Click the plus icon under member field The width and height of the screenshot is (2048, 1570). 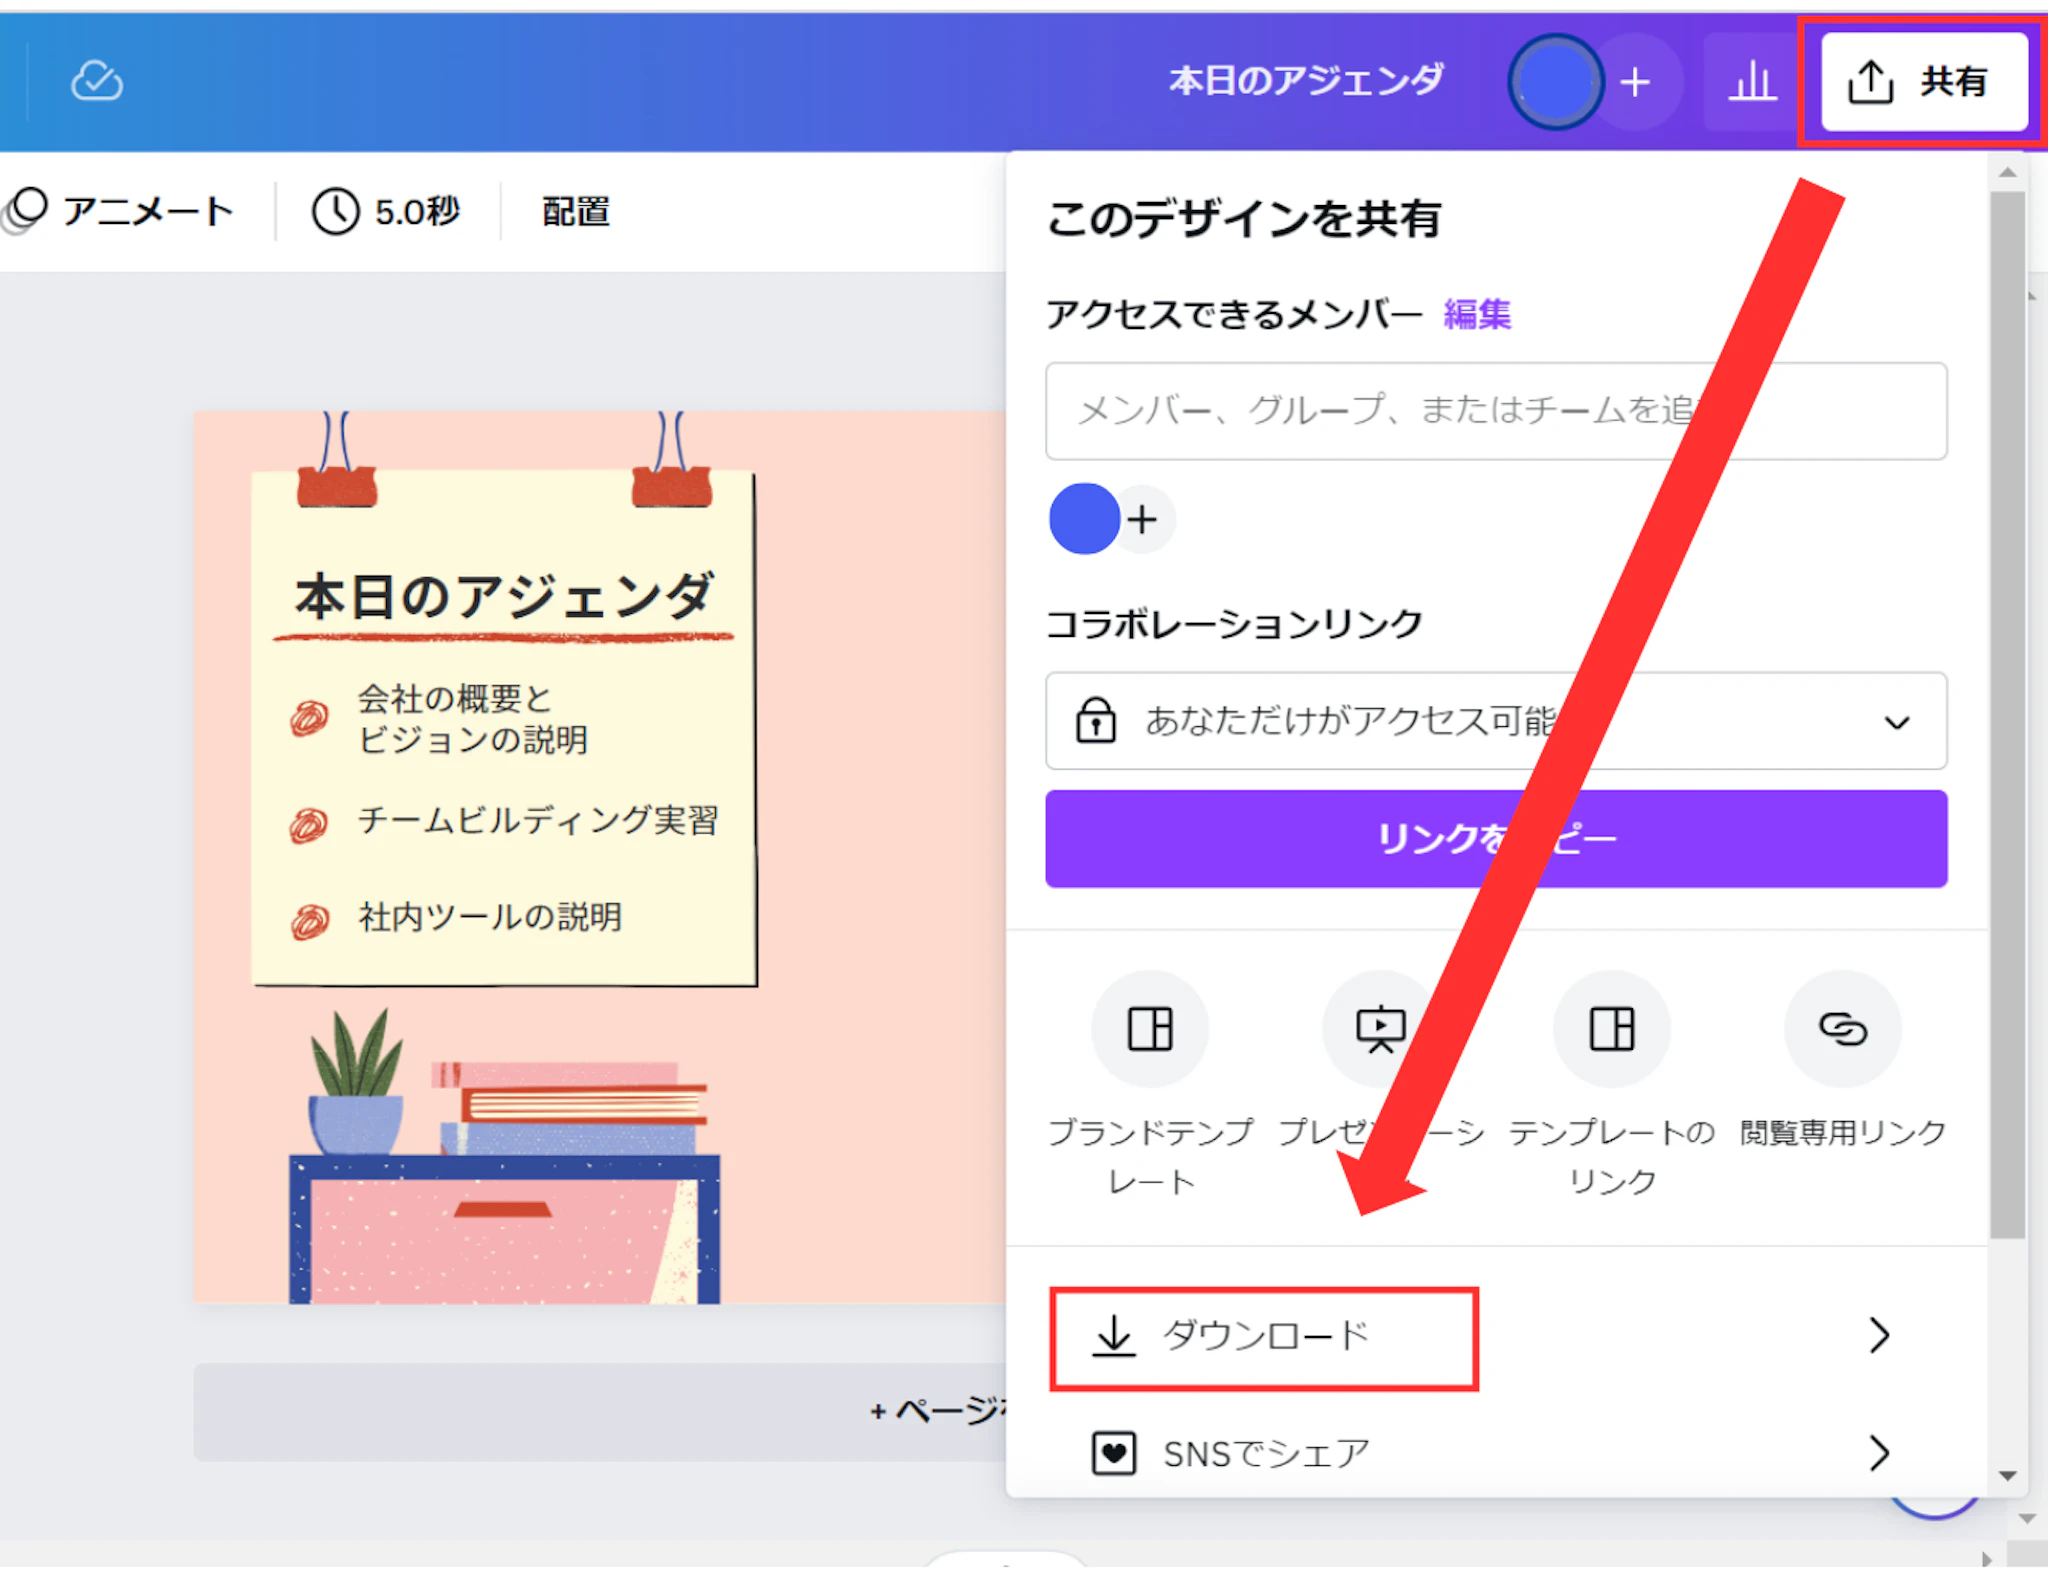(x=1143, y=520)
